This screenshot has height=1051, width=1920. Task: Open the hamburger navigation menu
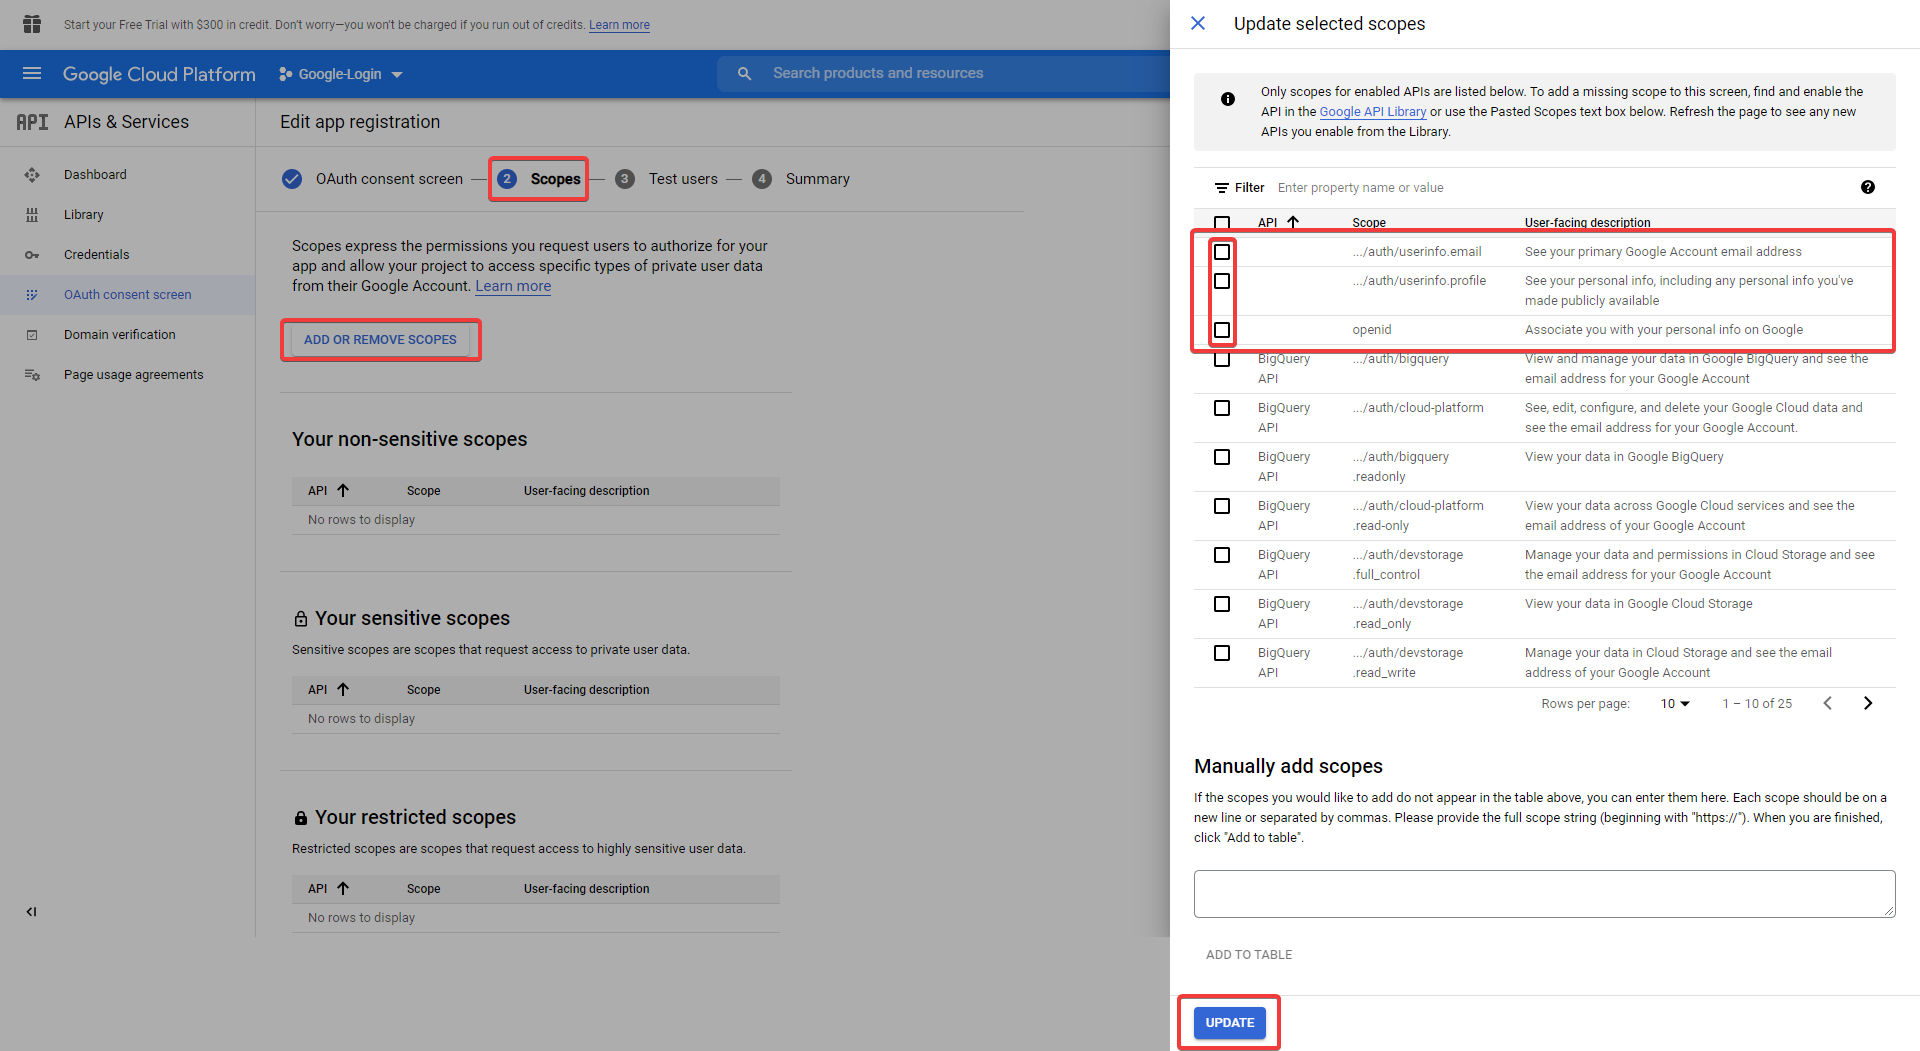coord(32,73)
